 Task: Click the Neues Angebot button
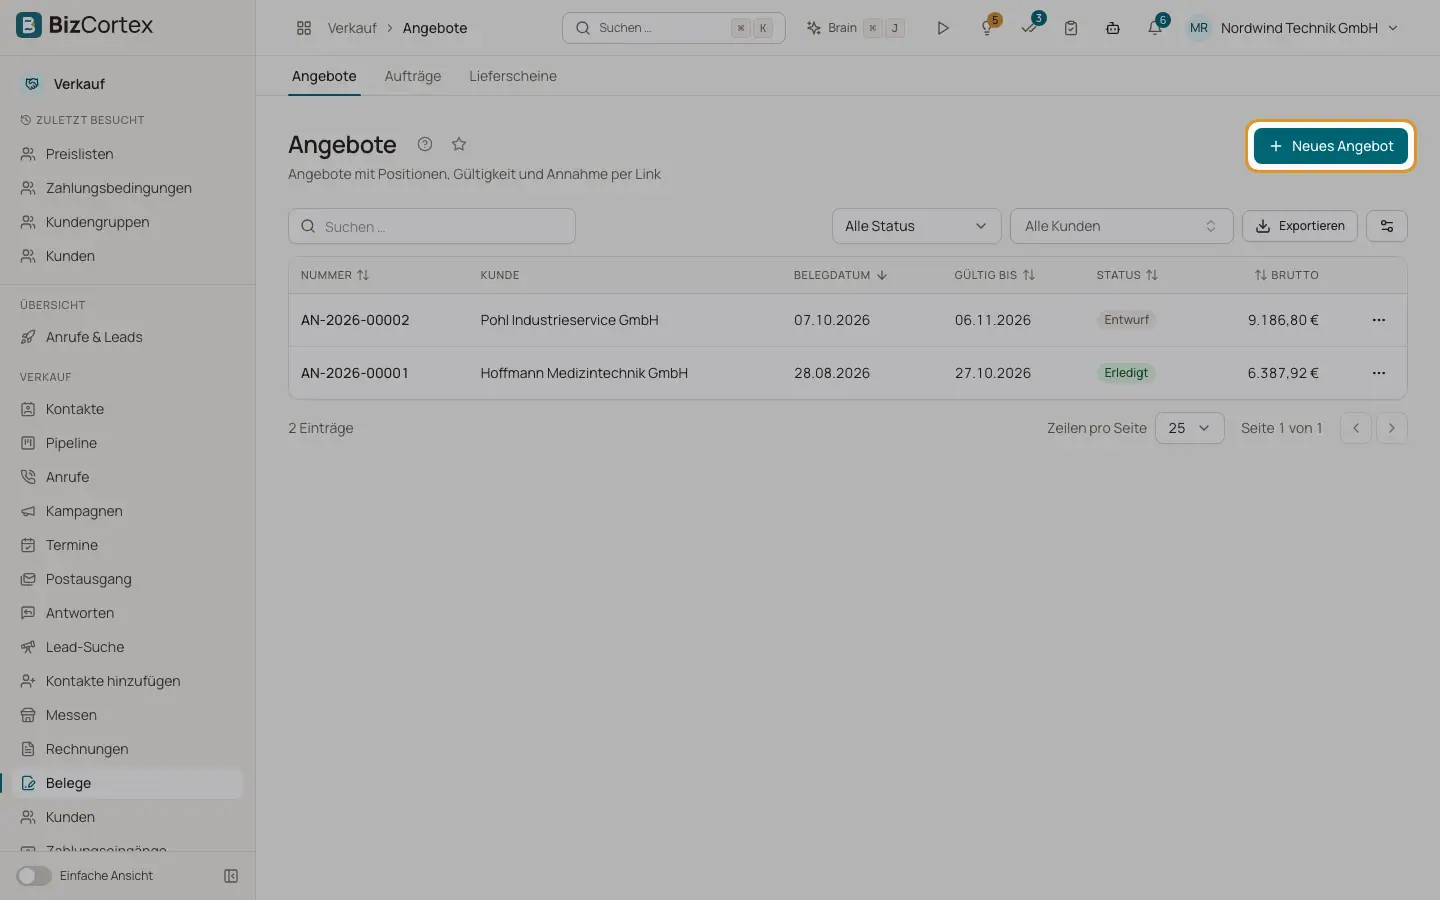point(1331,146)
